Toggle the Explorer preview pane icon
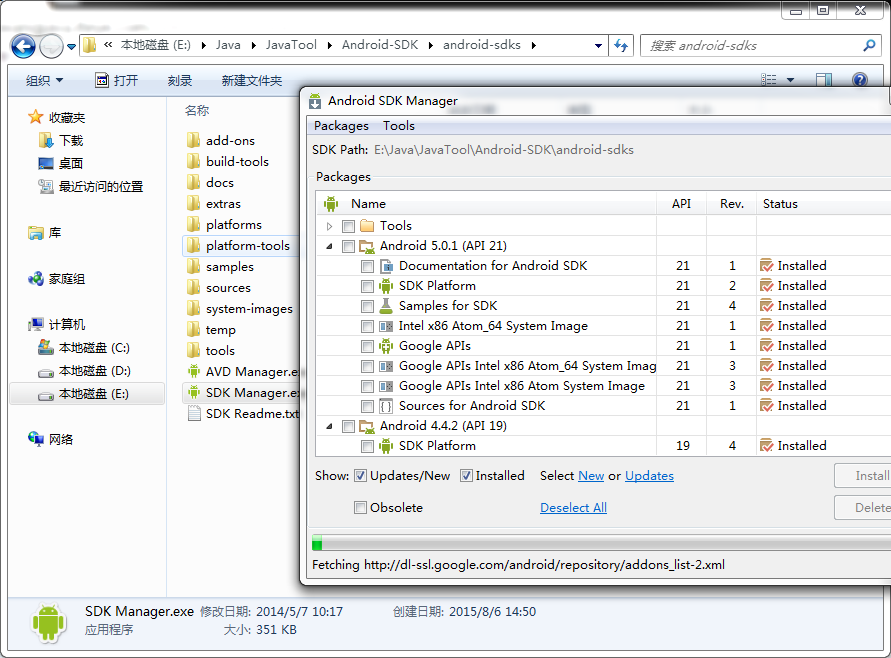Screen dimensions: 891x658 824,80
